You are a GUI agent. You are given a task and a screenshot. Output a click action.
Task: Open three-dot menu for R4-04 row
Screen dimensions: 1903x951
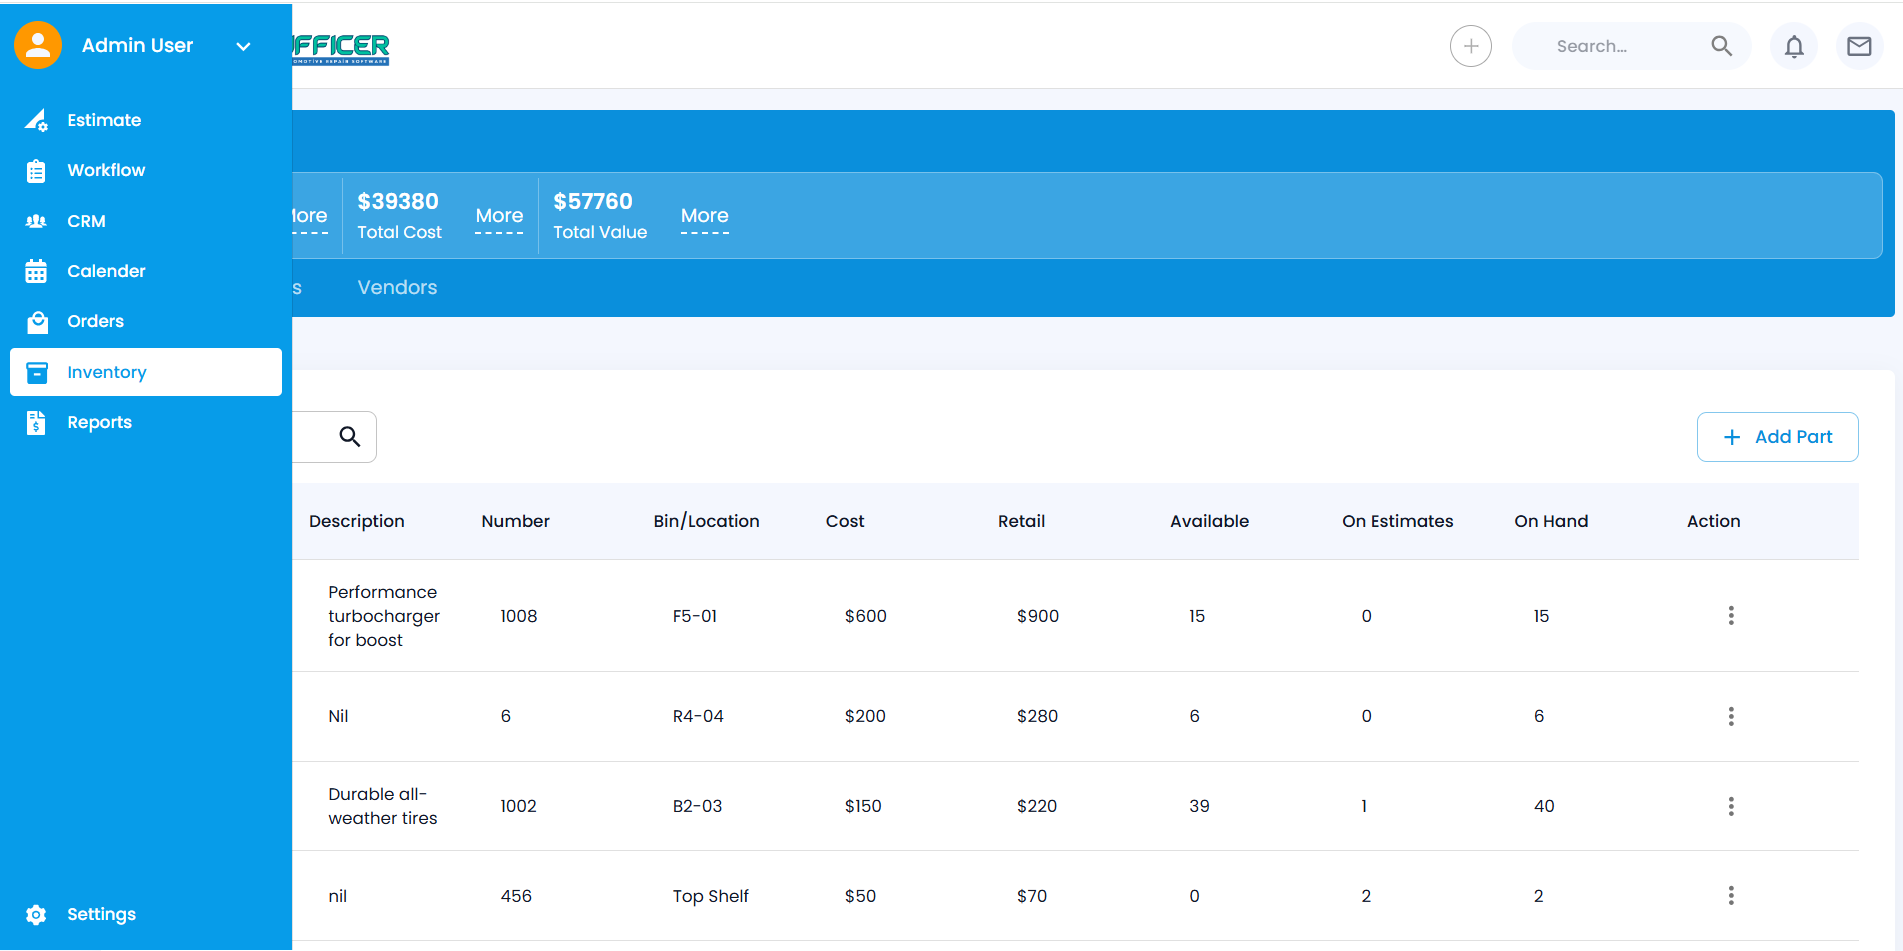point(1731,716)
